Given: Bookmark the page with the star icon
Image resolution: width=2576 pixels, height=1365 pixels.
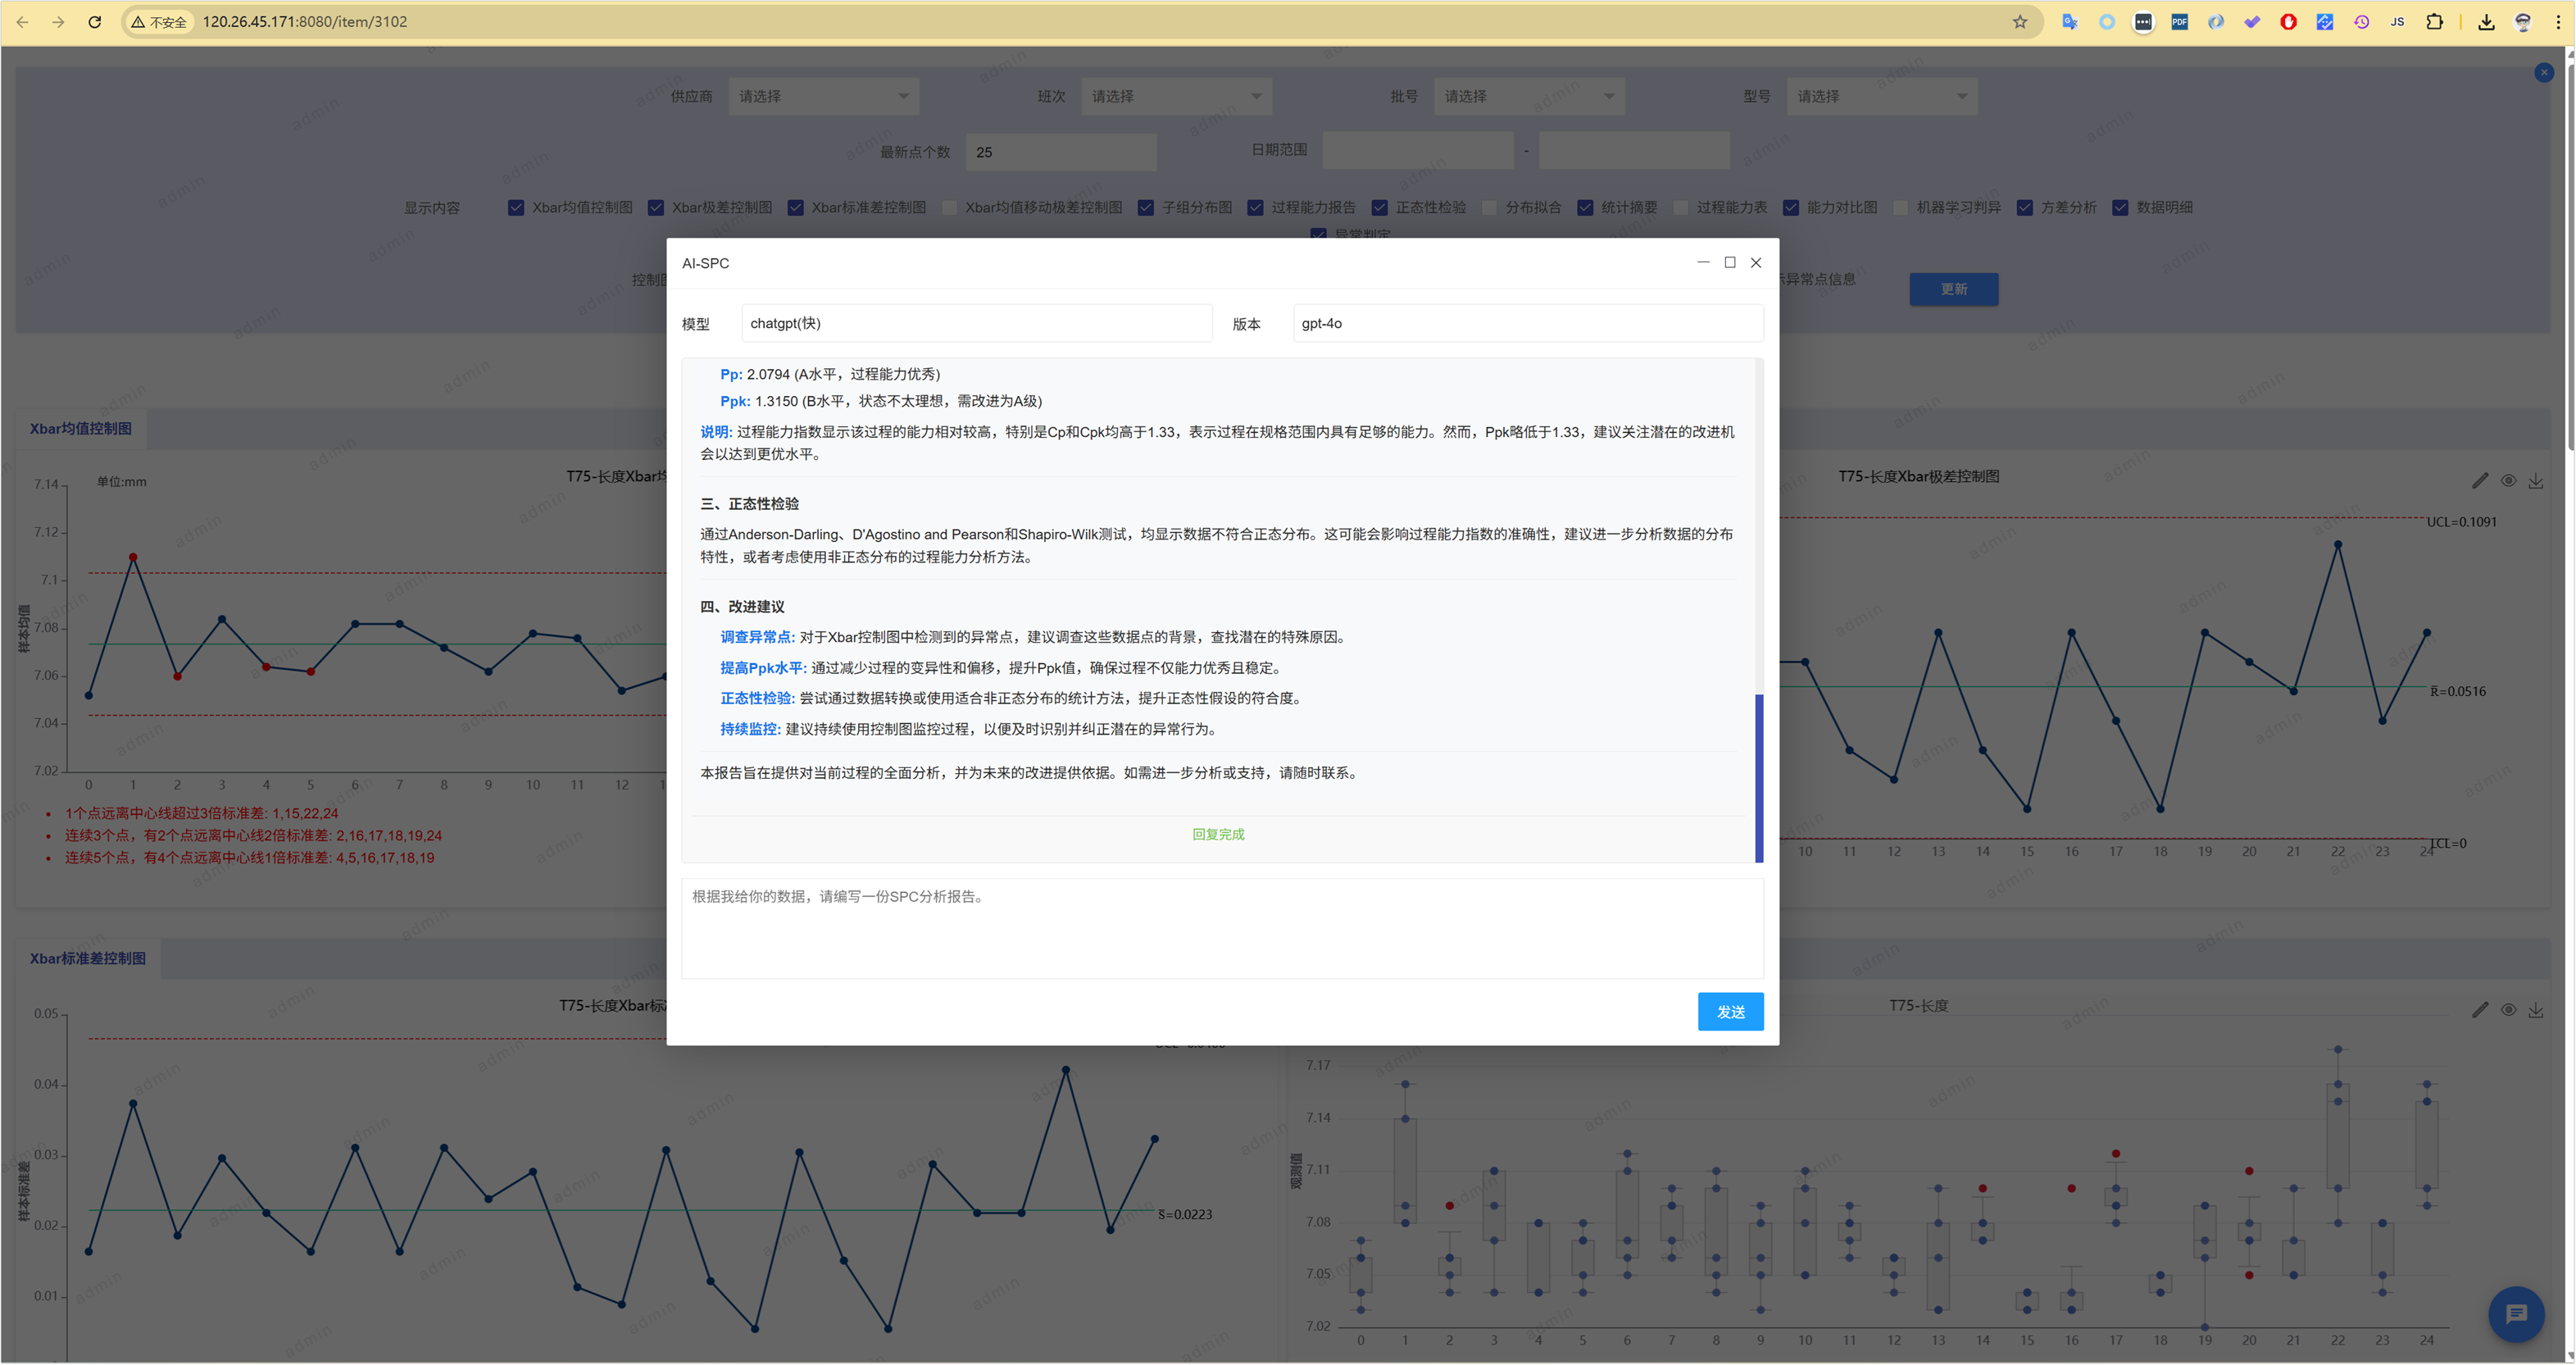Looking at the screenshot, I should tap(2019, 22).
